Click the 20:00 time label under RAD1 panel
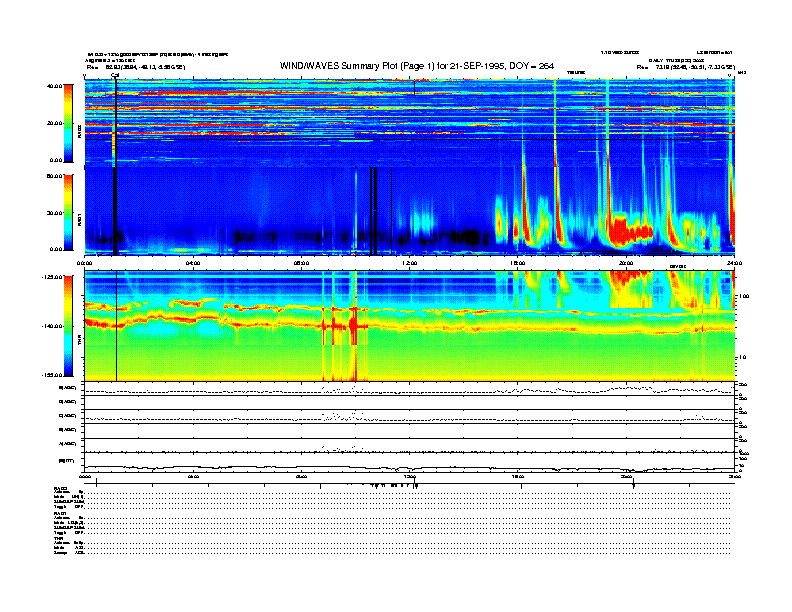Viewport: 792px width, 612px height. coord(626,263)
